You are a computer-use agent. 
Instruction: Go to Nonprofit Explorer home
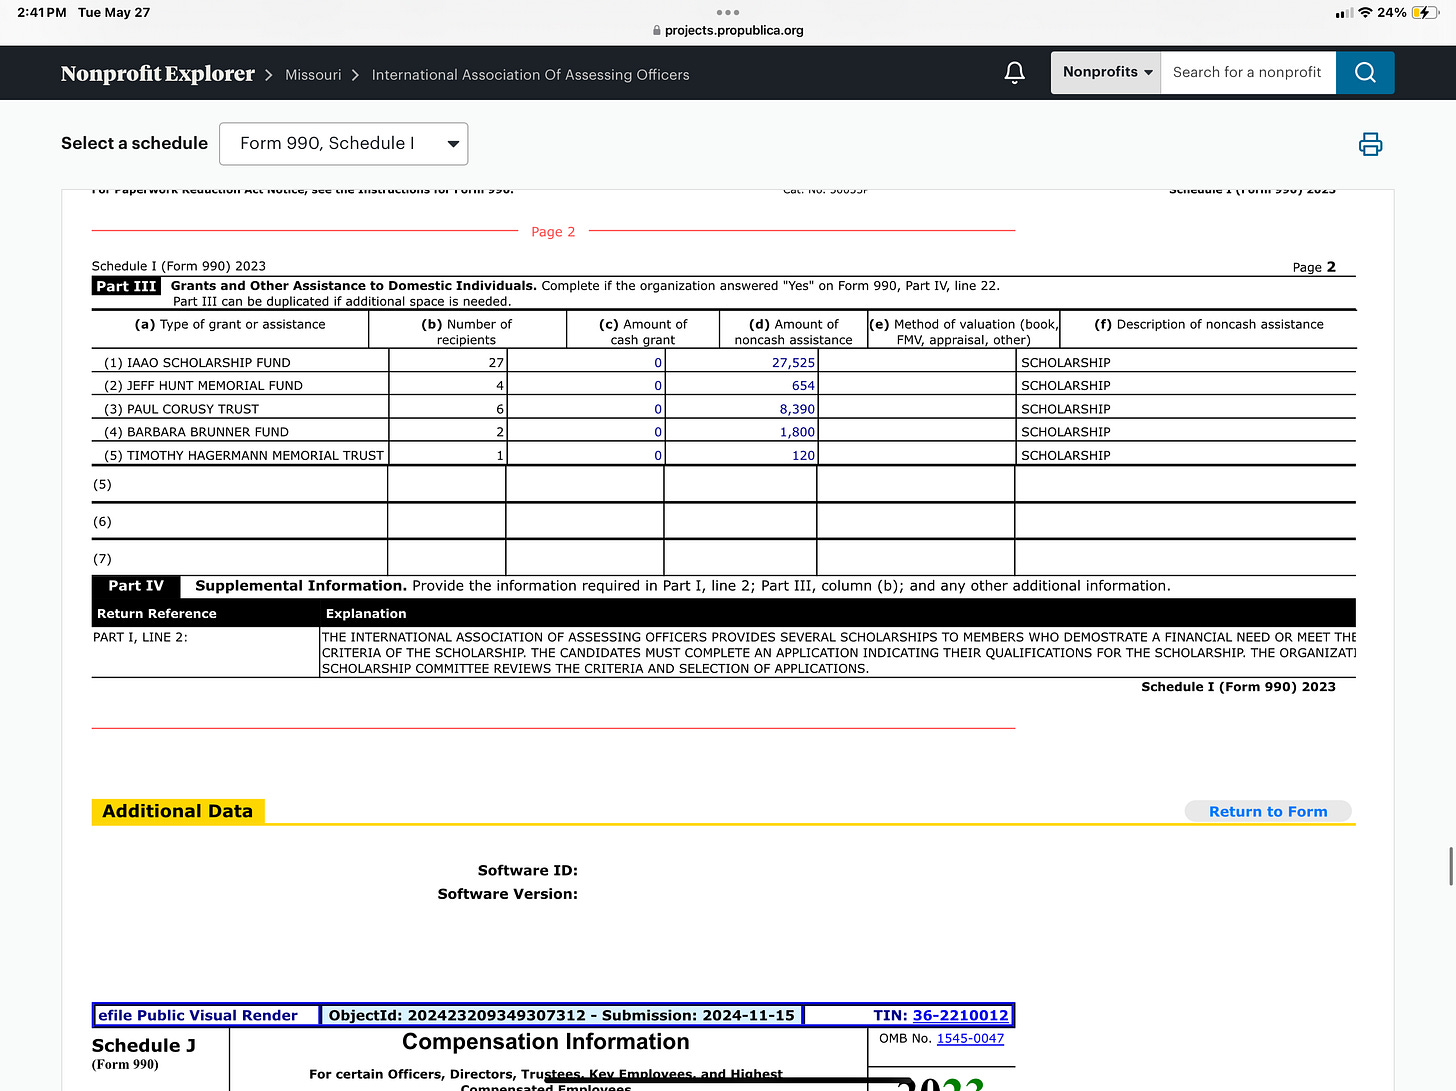[x=158, y=74]
